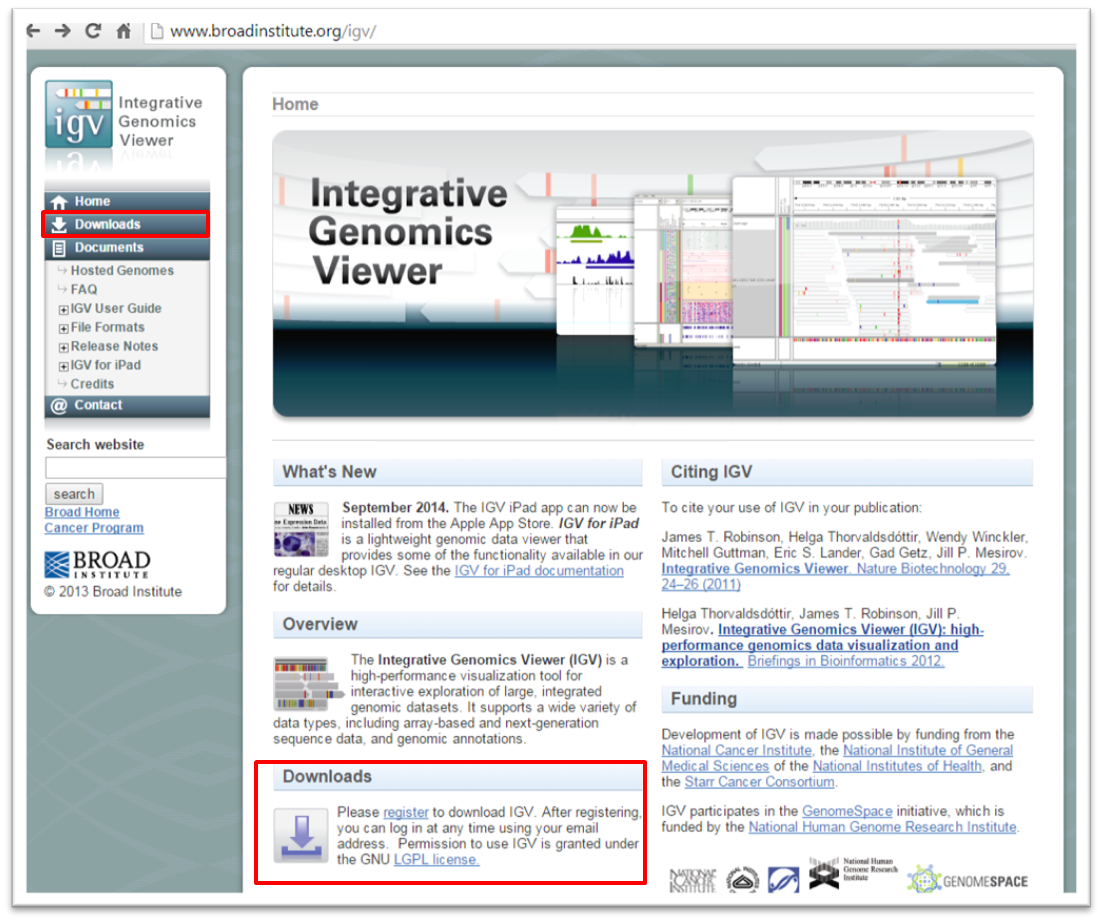The width and height of the screenshot is (1101, 921).
Task: Expand the File Formats section
Action: point(63,329)
